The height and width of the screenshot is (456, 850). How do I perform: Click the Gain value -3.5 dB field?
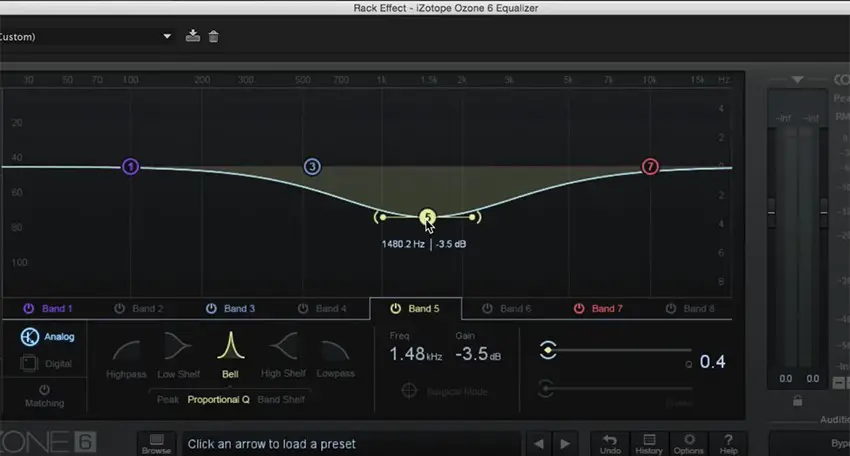(x=478, y=354)
